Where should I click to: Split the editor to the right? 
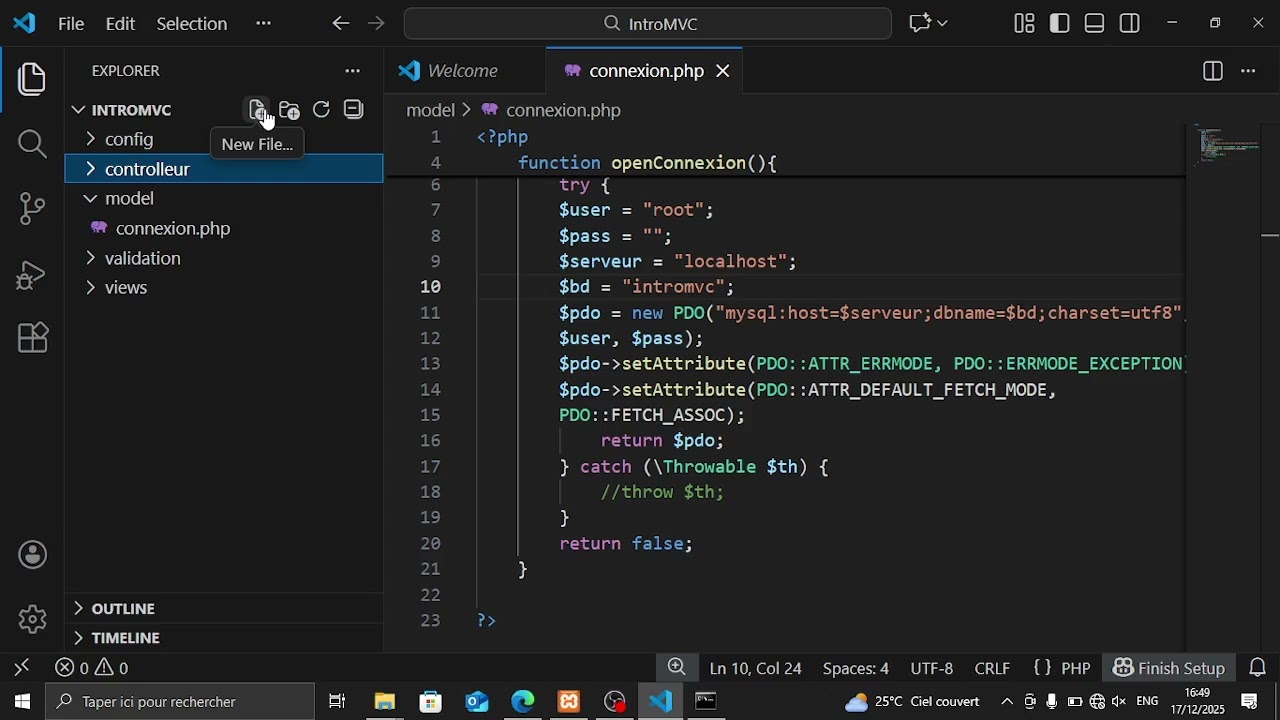[1212, 71]
